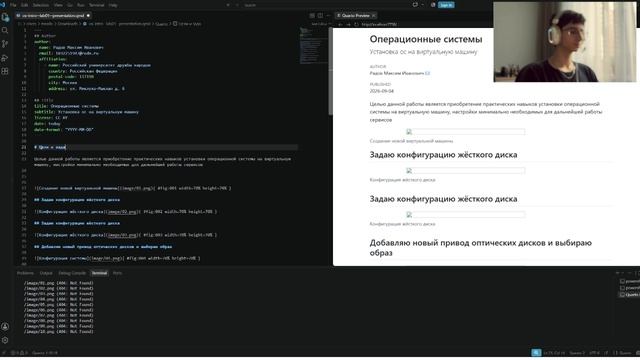Switch to the Output panel tab
The width and height of the screenshot is (640, 360).
tap(46, 273)
